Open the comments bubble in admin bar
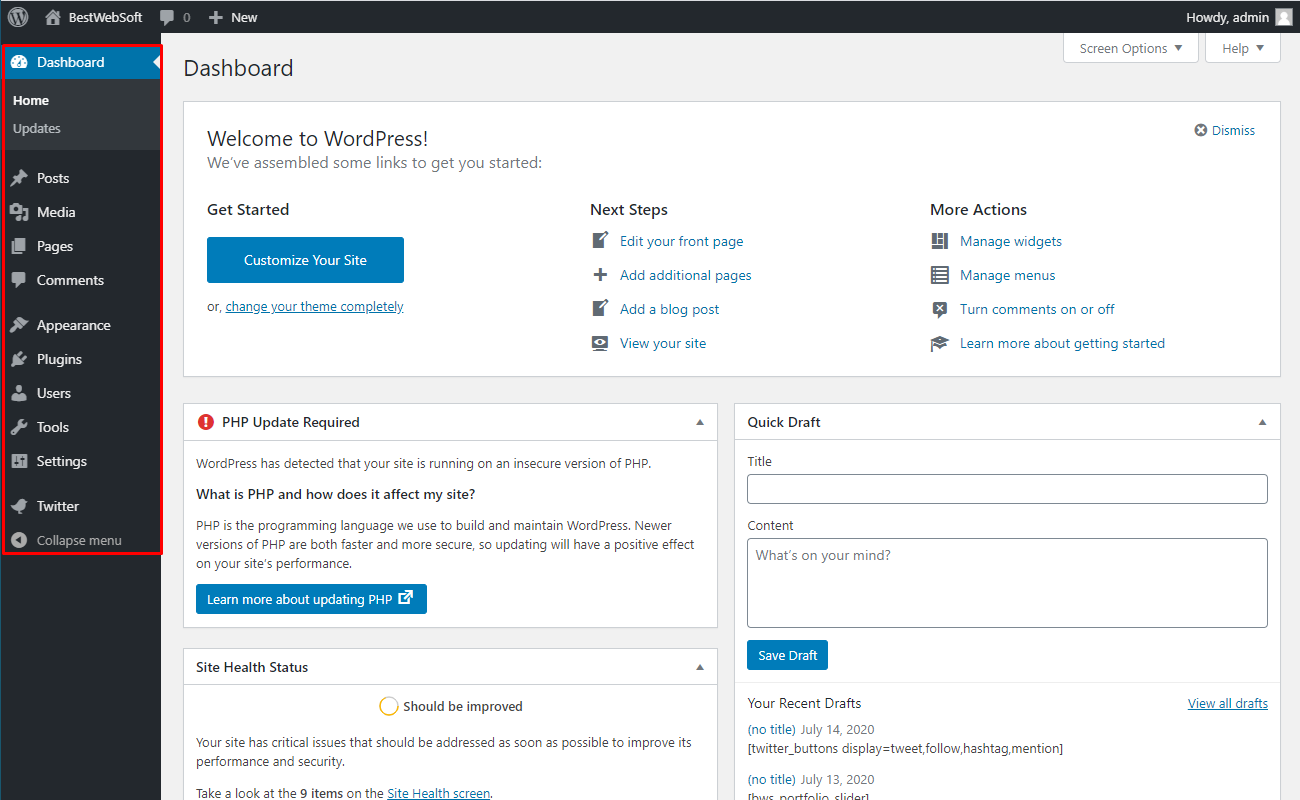The height and width of the screenshot is (800, 1300). (x=167, y=17)
